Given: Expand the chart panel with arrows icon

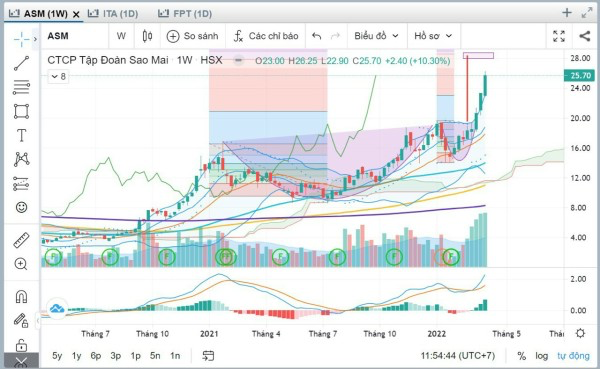Looking at the screenshot, I should pyautogui.click(x=587, y=13).
